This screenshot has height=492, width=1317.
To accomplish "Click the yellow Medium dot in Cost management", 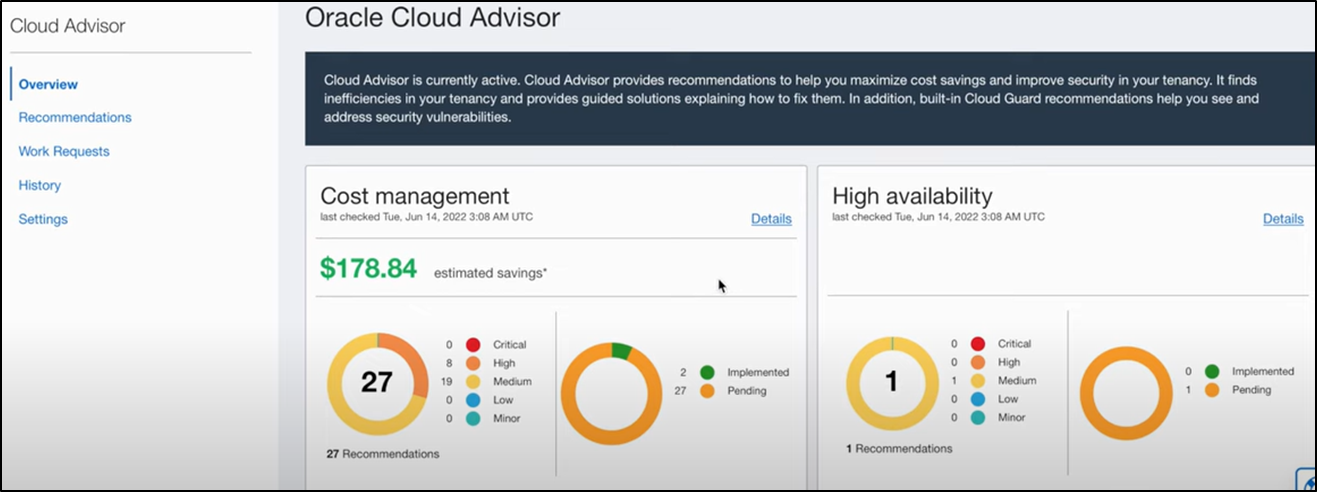I will (x=475, y=381).
